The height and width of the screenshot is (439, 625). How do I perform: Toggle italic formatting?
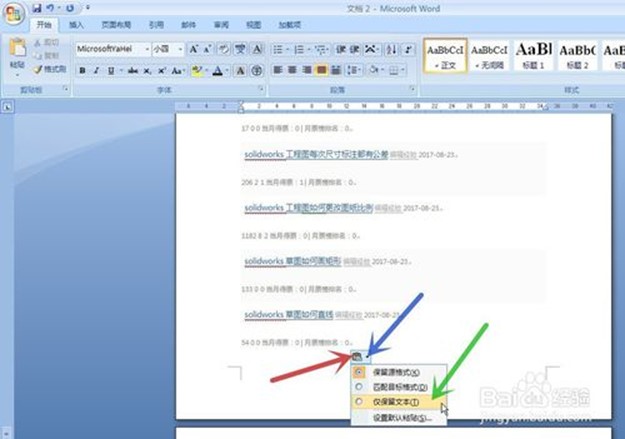click(x=97, y=71)
